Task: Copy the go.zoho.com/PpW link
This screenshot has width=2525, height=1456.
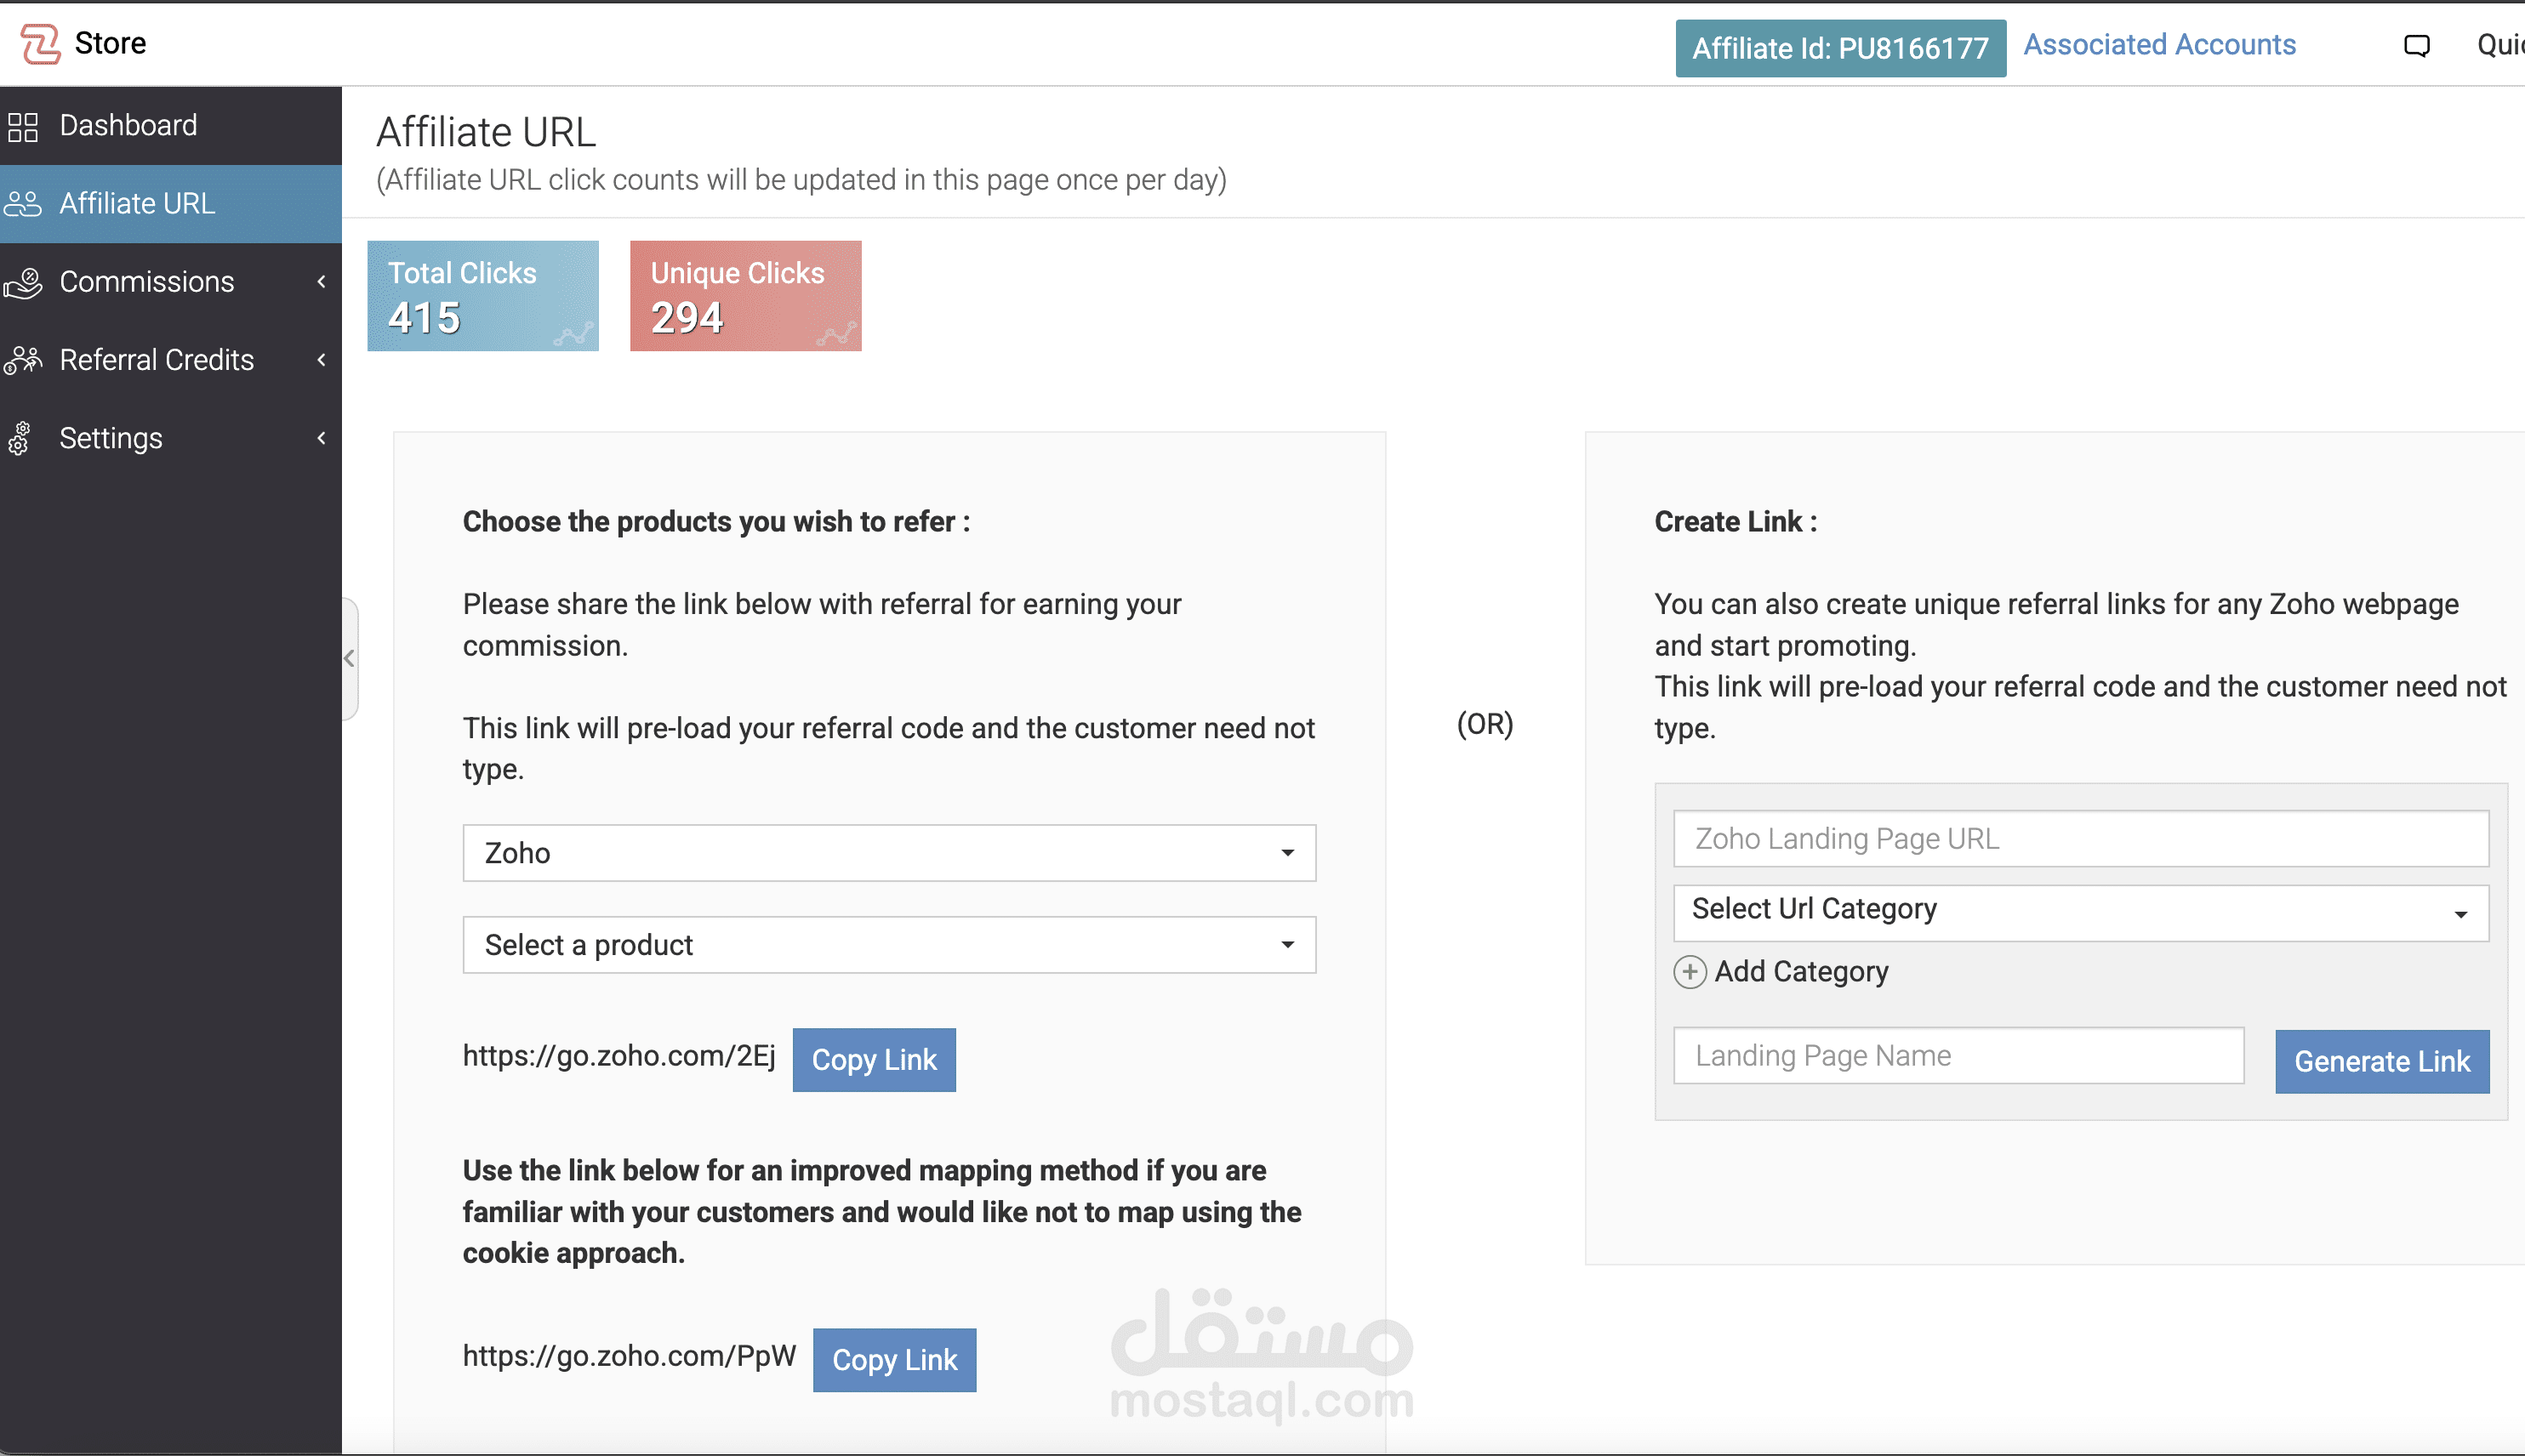Action: point(894,1360)
